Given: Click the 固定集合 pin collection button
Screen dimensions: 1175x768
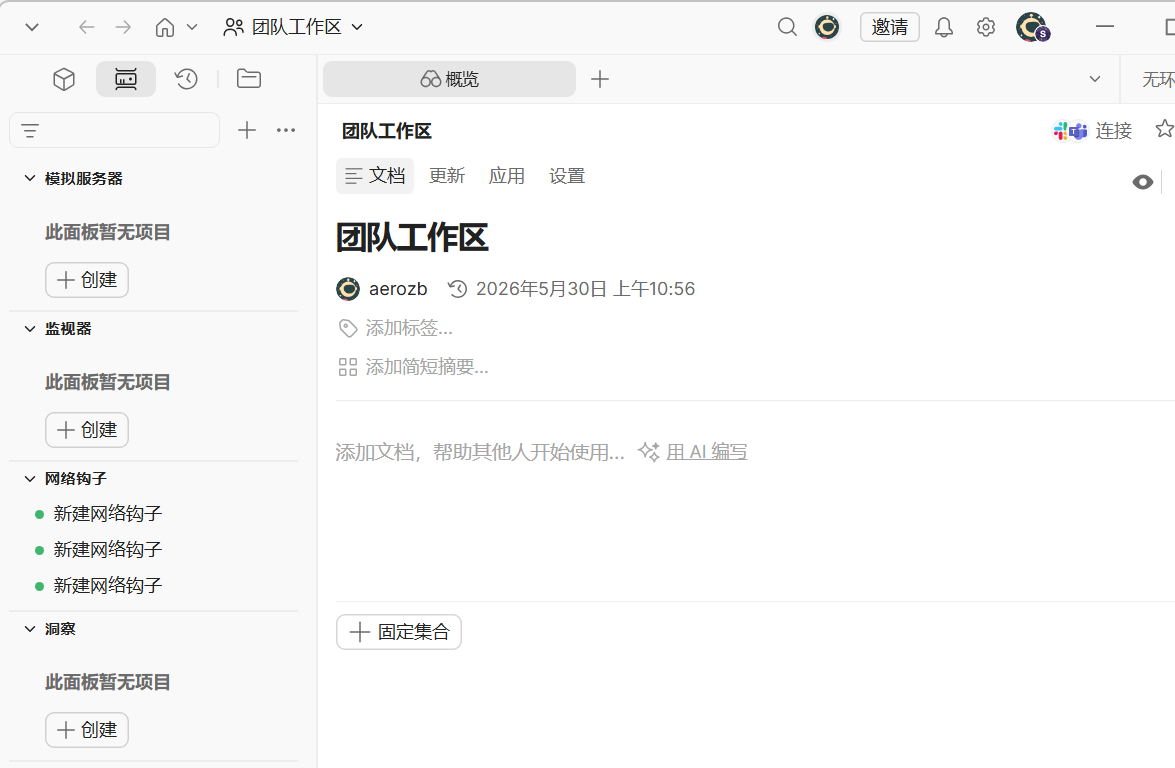Looking at the screenshot, I should click(399, 632).
